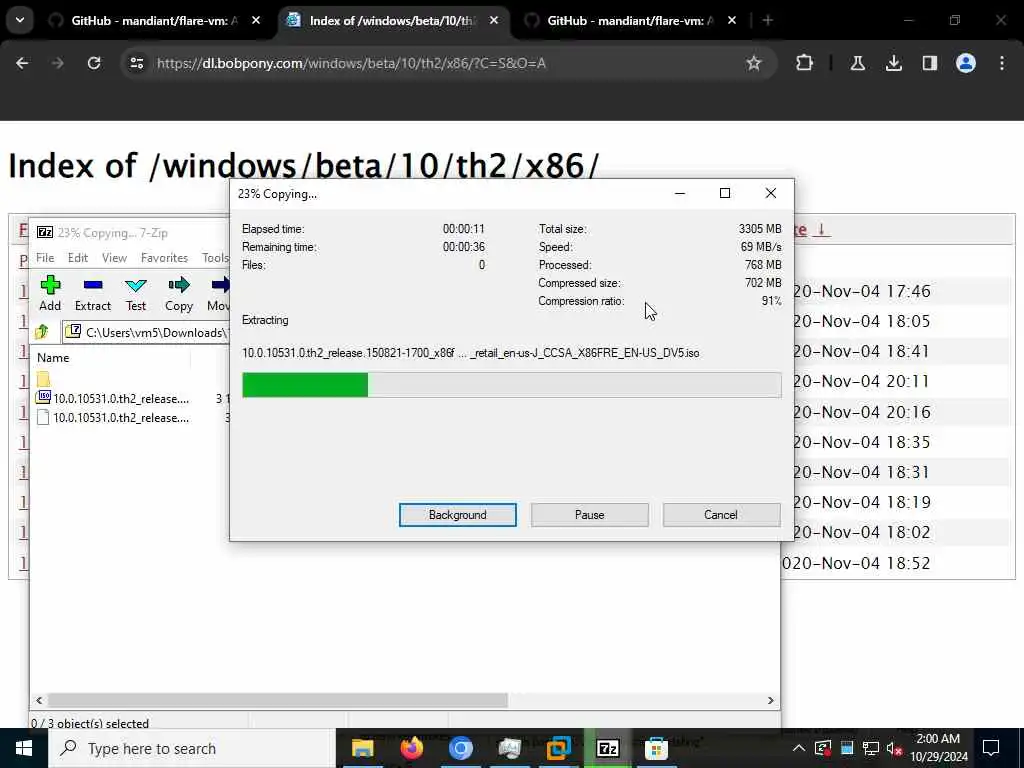Open the View menu in 7-Zip
This screenshot has height=768, width=1024.
[x=114, y=258]
